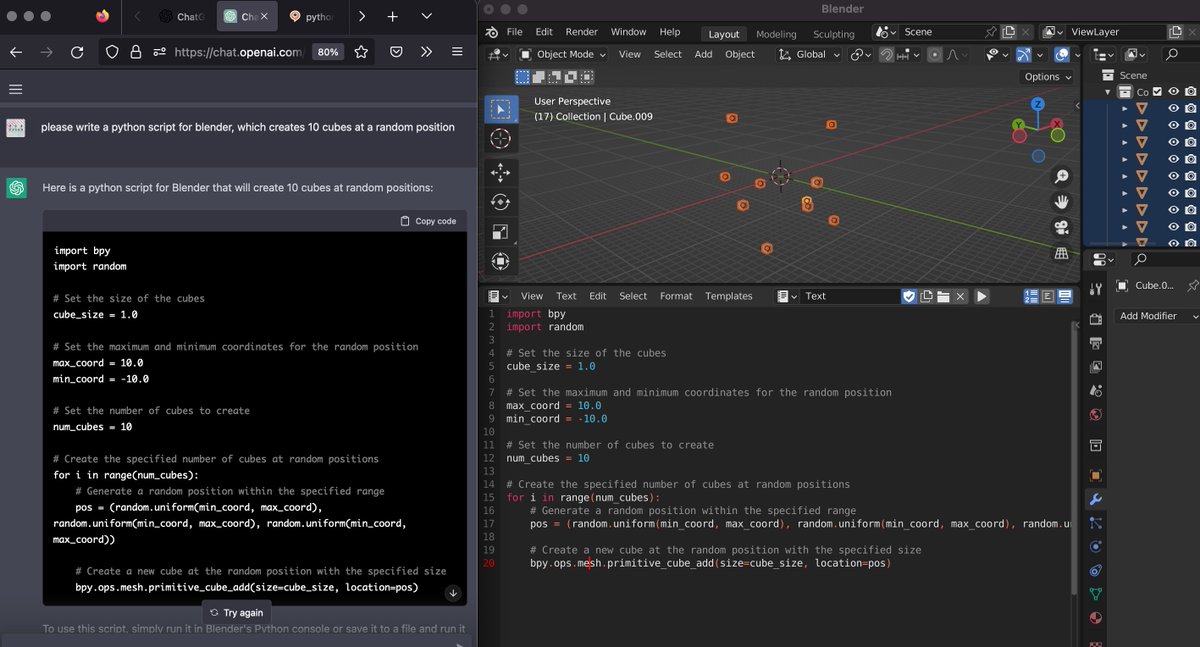Toggle fake user shield for Text datablock

(909, 296)
